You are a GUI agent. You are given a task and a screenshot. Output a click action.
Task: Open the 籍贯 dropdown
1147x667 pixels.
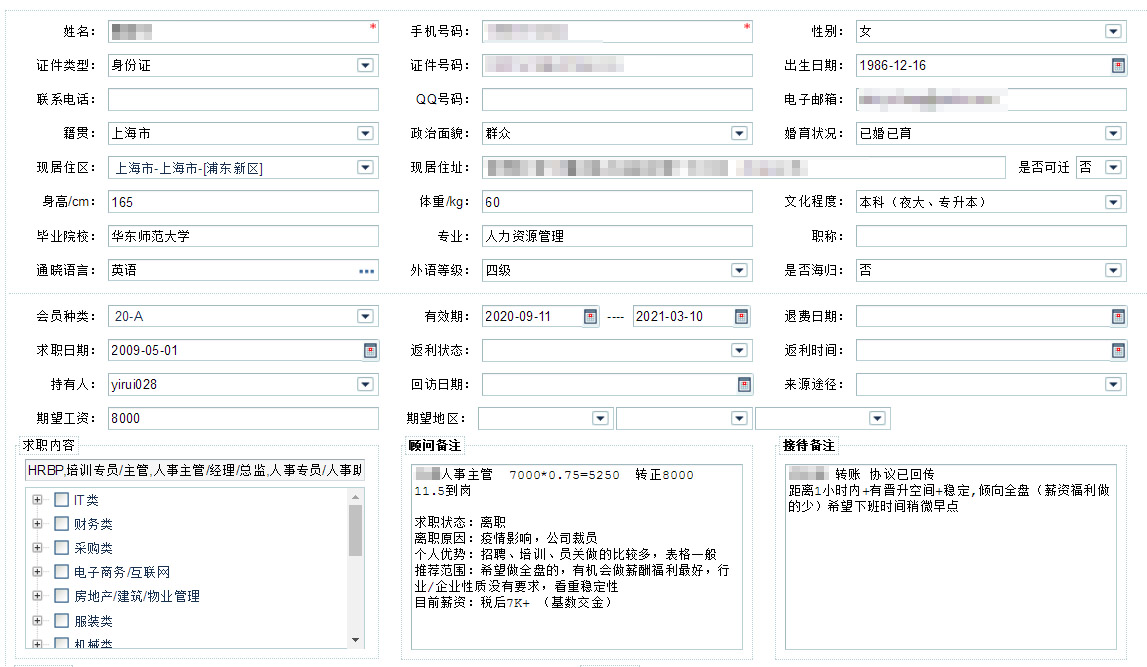[x=365, y=133]
